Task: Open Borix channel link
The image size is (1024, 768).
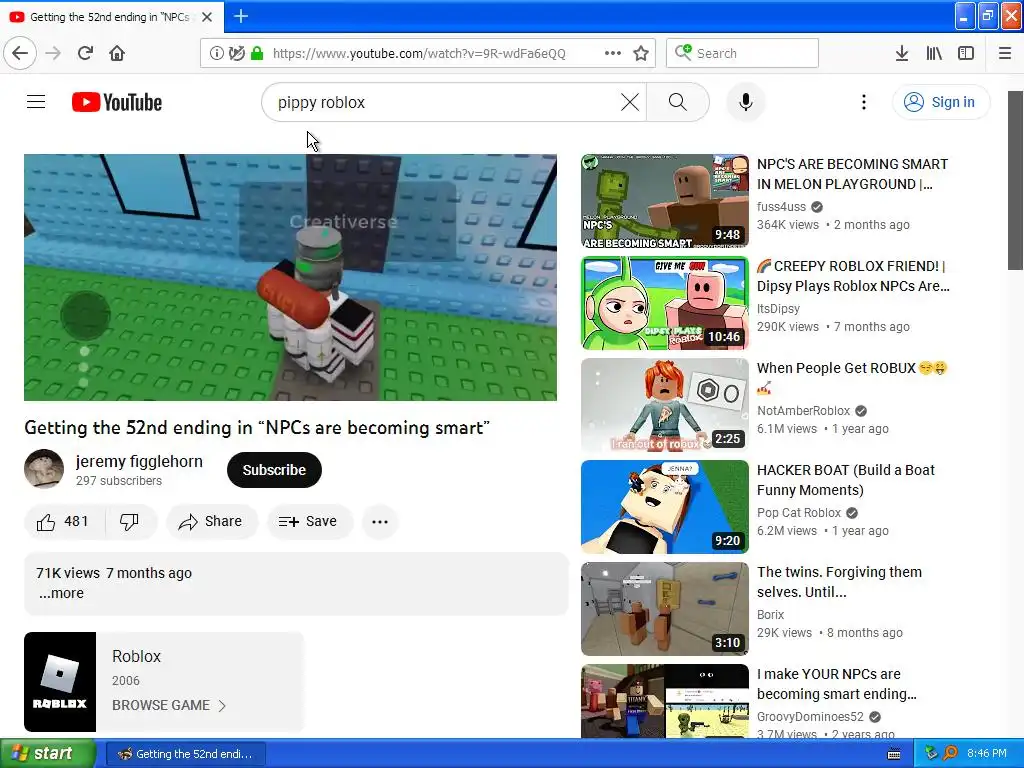Action: tap(771, 615)
